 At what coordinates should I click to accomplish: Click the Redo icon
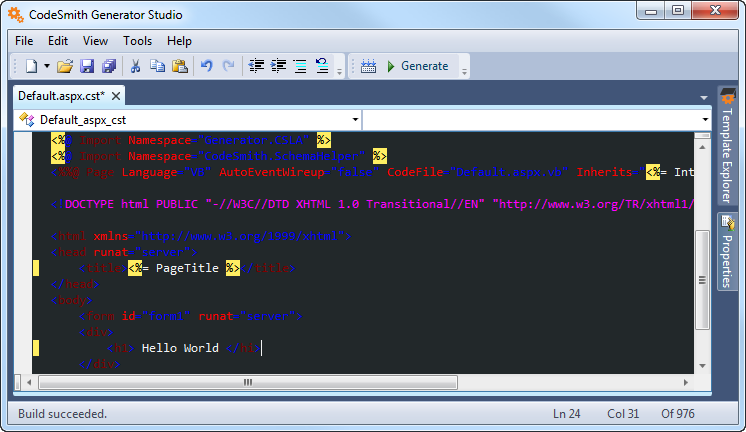point(229,66)
